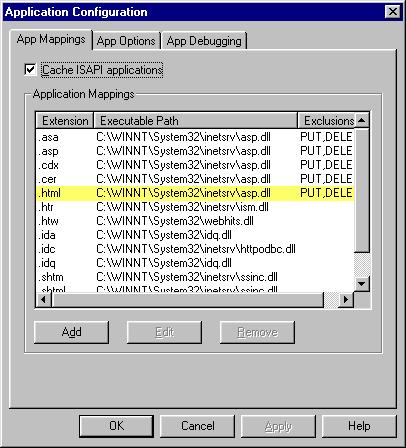Select the .htw webhits.dll row
Image resolution: width=406 pixels, height=448 pixels.
point(195,221)
